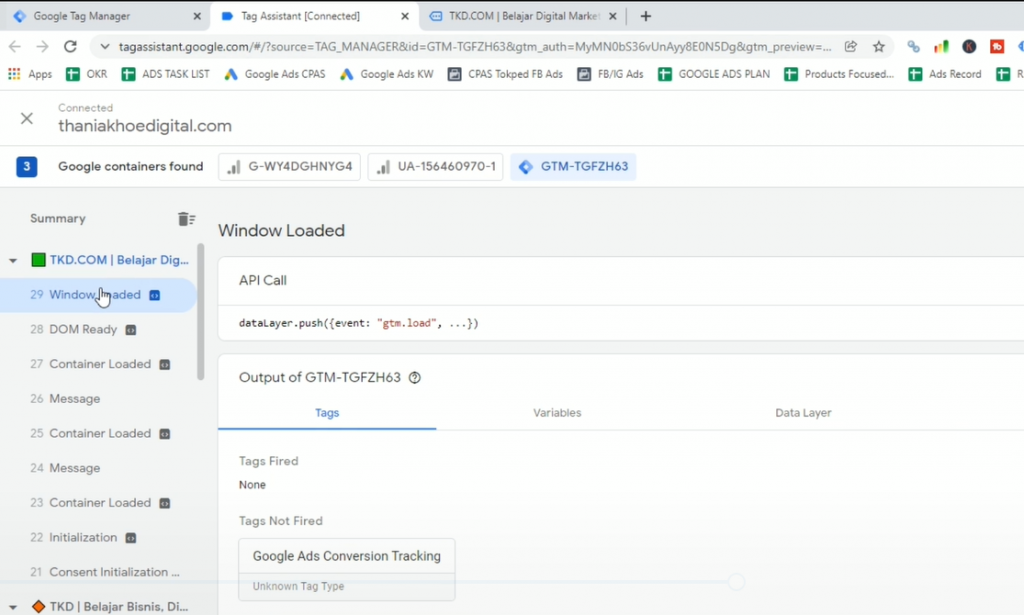Screen dimensions: 1024x615
Task: Close the Tag Assistant connection with X icon
Action: (27, 118)
